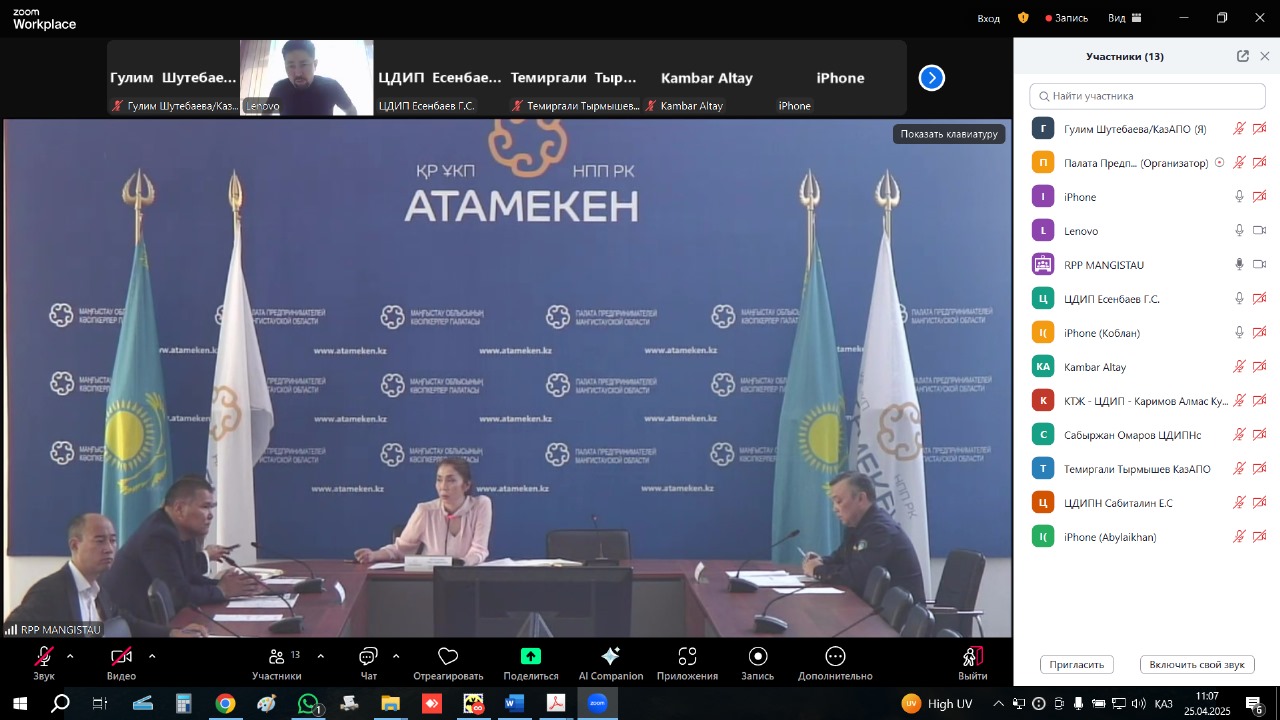Expand participants options arrow next to Участники
The height and width of the screenshot is (720, 1280).
pyautogui.click(x=320, y=656)
